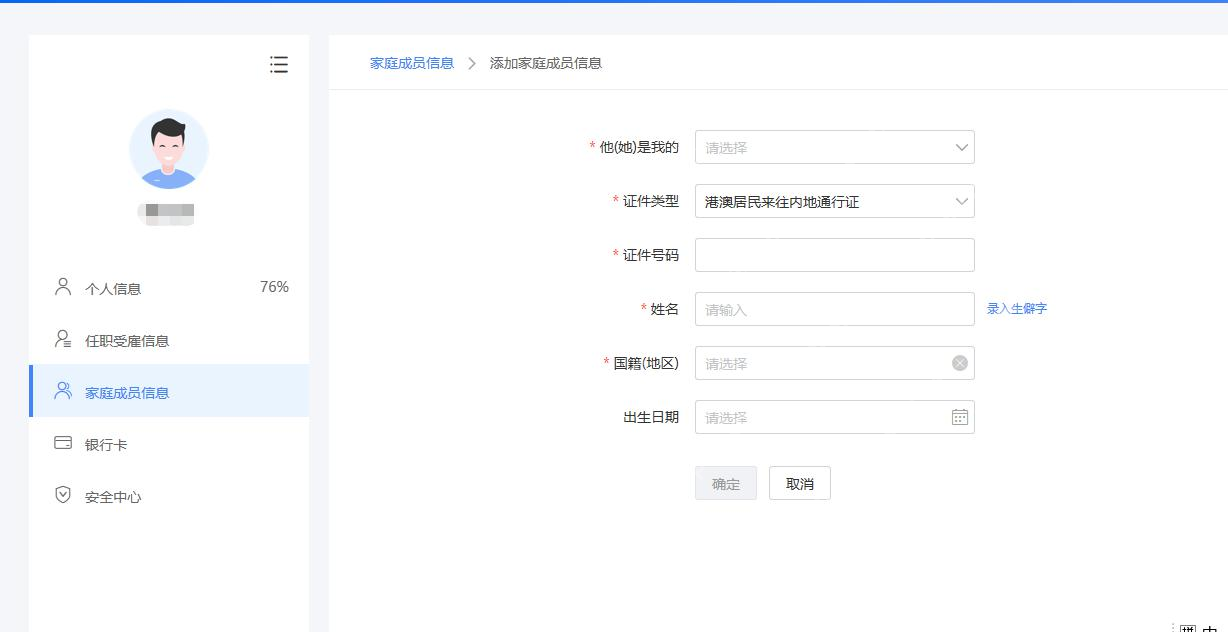This screenshot has width=1228, height=632.
Task: Click the 取消 button
Action: [800, 483]
